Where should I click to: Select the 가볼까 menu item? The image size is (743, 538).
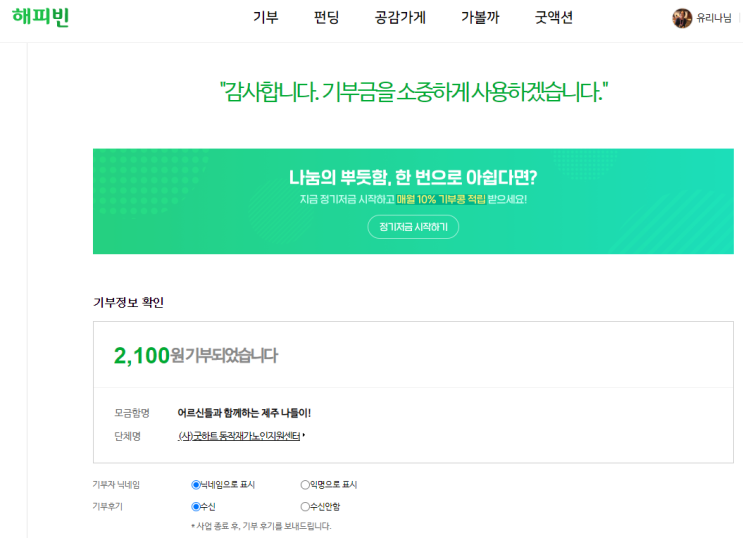480,18
